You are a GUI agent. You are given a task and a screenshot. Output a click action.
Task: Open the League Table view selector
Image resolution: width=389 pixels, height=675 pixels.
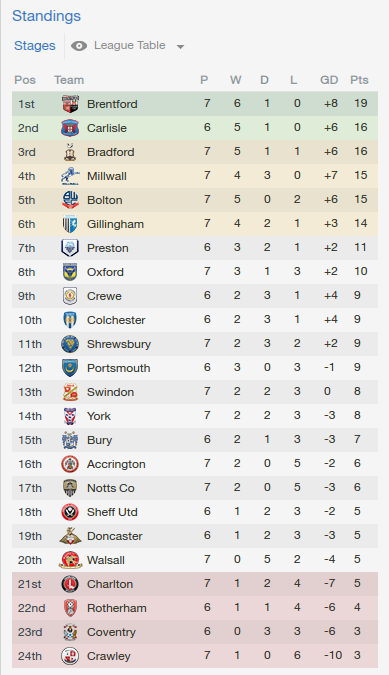click(130, 45)
